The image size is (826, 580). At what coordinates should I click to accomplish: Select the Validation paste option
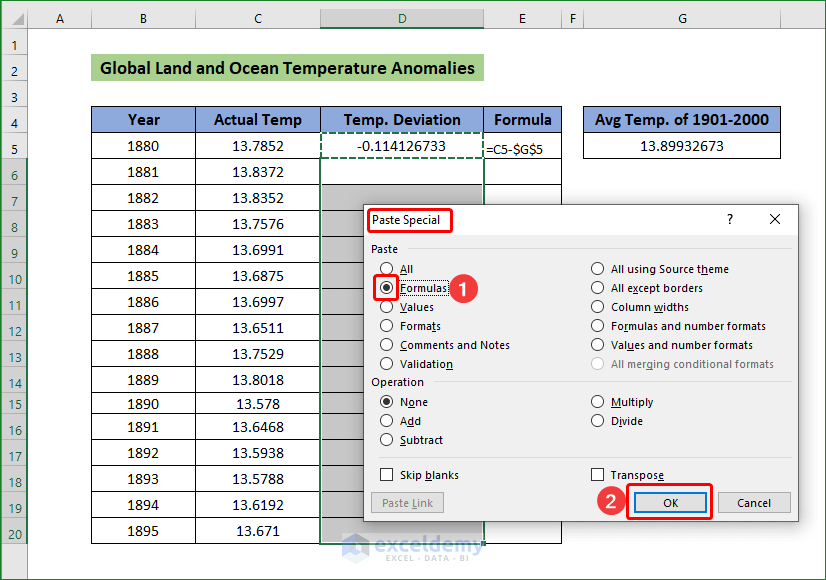(x=385, y=363)
